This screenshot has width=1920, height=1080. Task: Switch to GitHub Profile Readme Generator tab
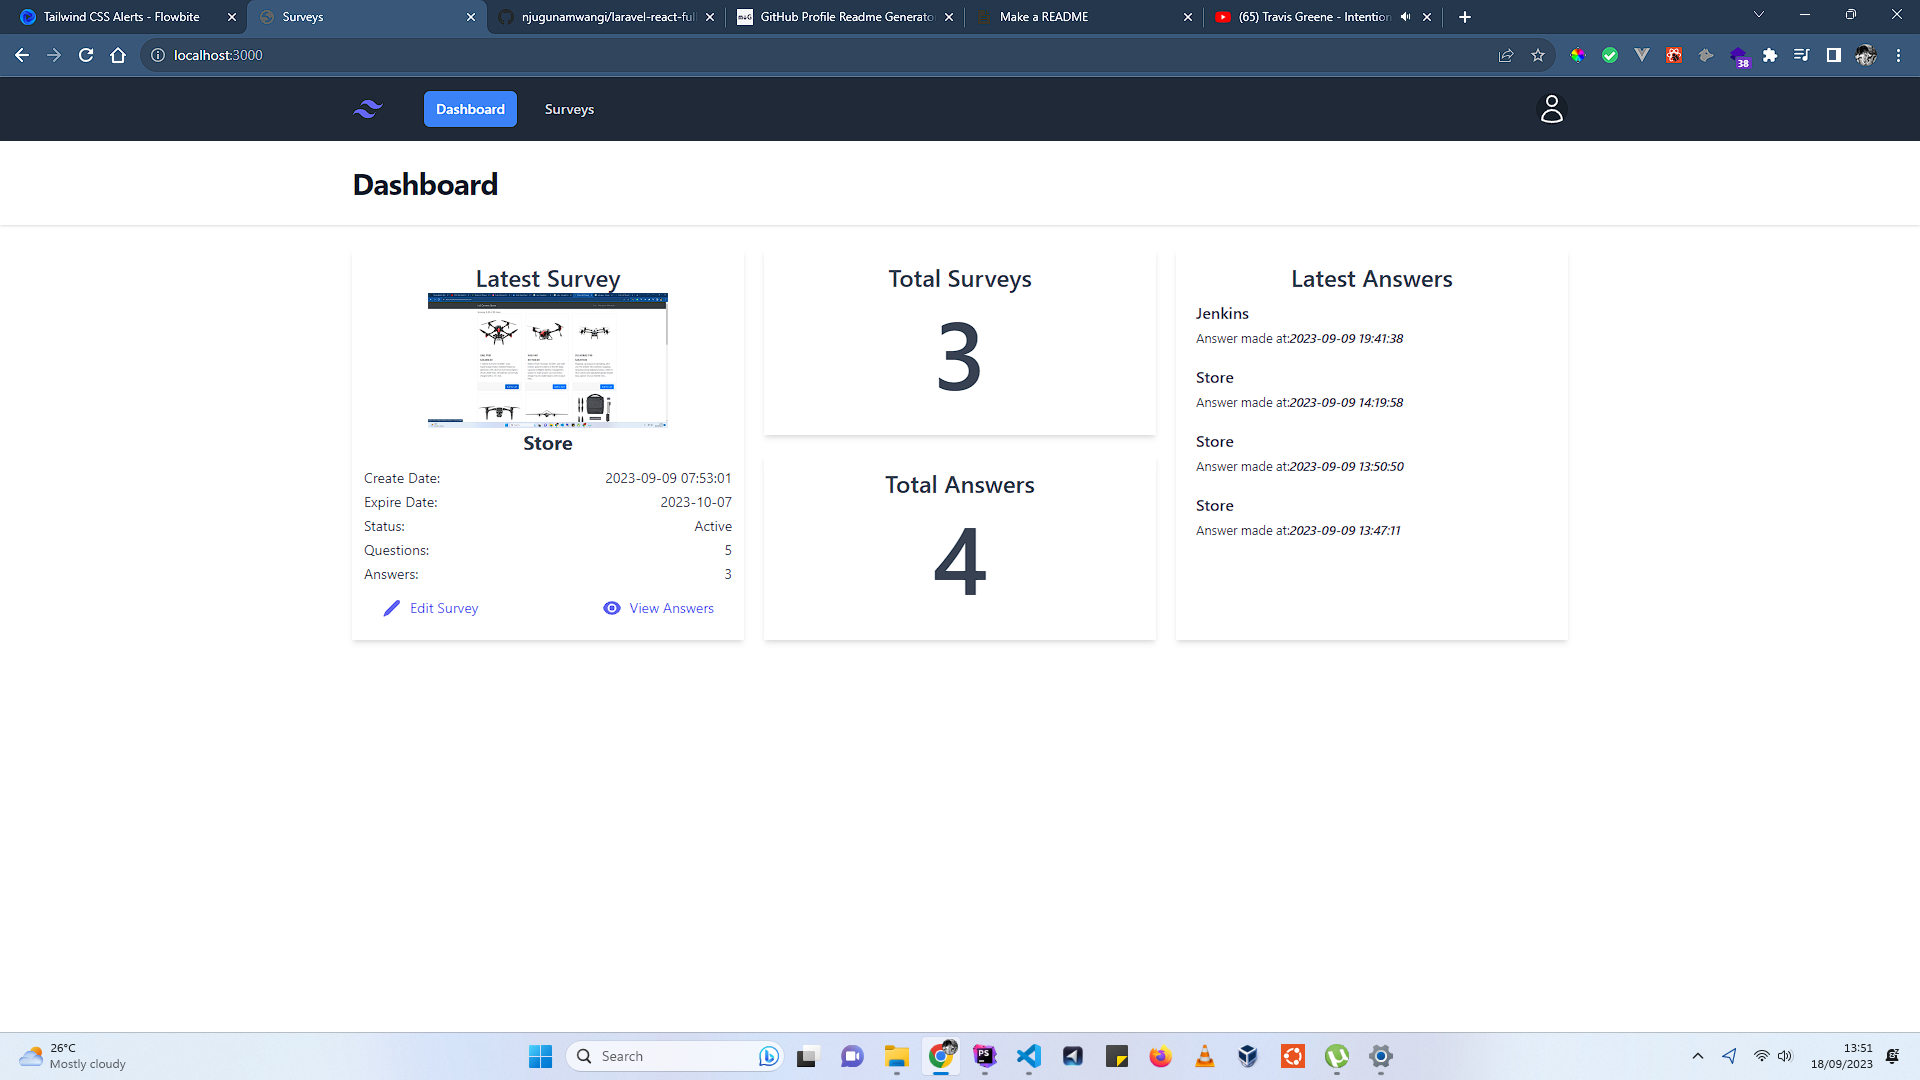[846, 17]
